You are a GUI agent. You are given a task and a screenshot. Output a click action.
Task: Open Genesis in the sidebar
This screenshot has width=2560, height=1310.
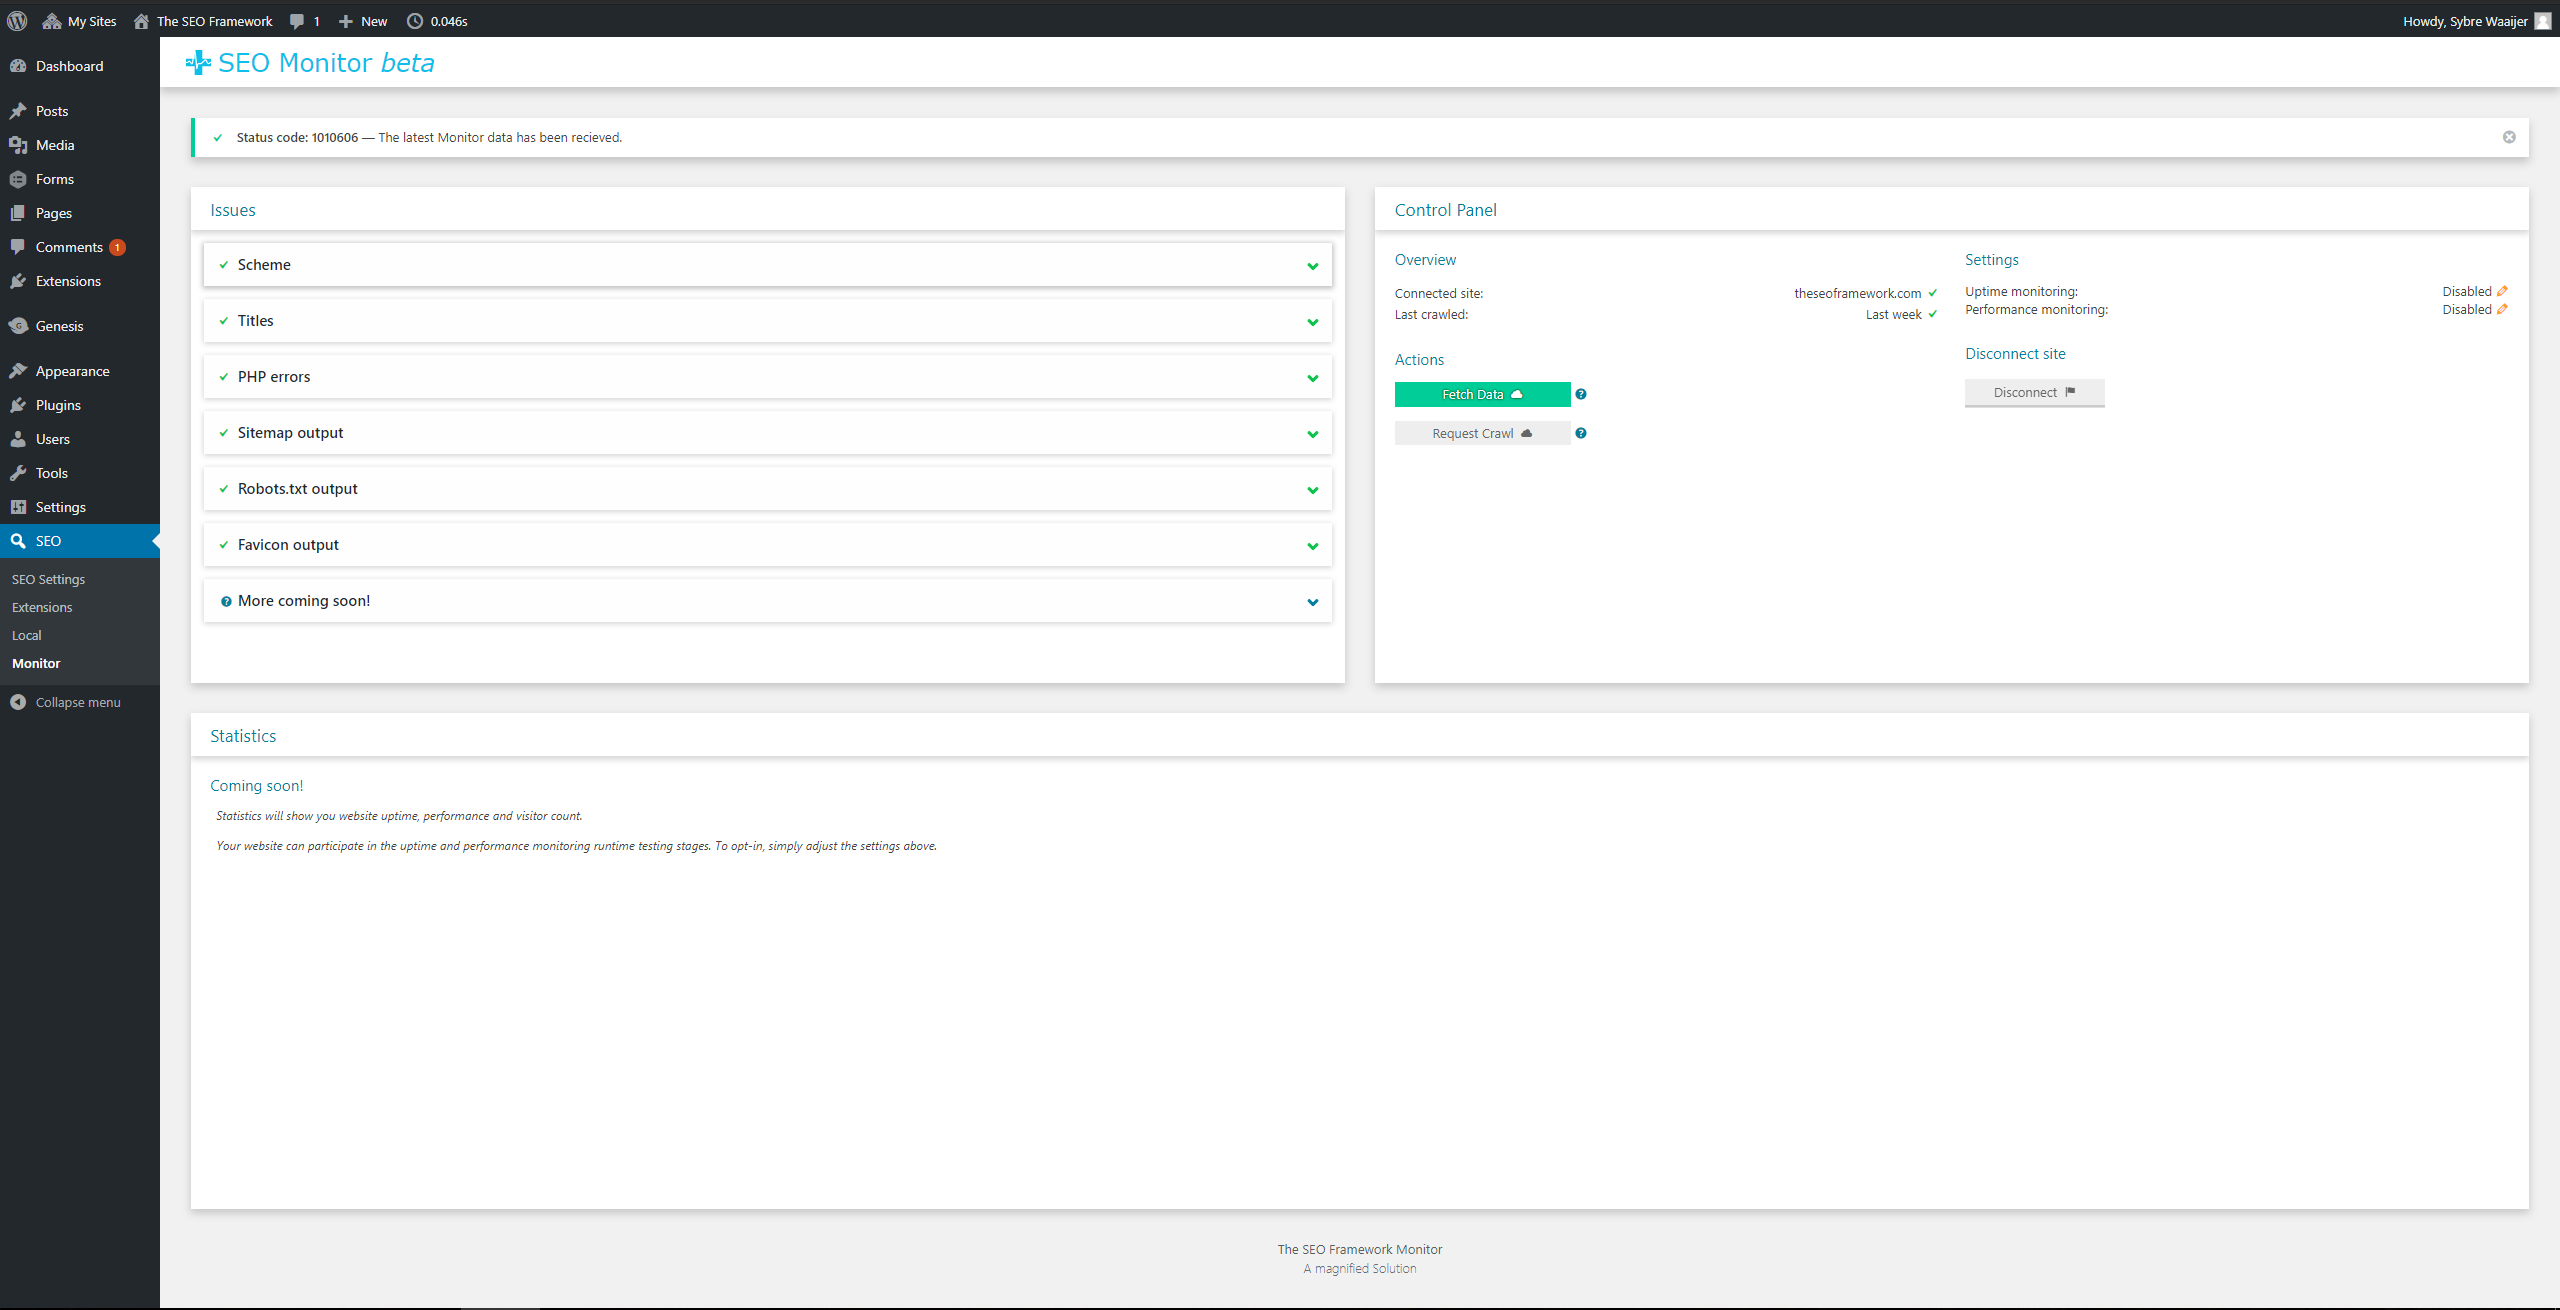click(x=80, y=326)
